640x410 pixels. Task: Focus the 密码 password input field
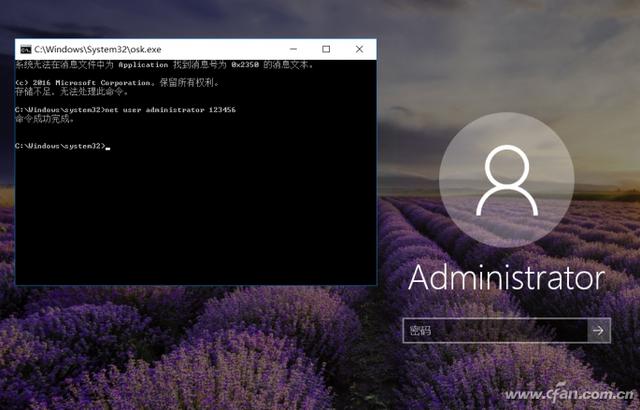[495, 330]
